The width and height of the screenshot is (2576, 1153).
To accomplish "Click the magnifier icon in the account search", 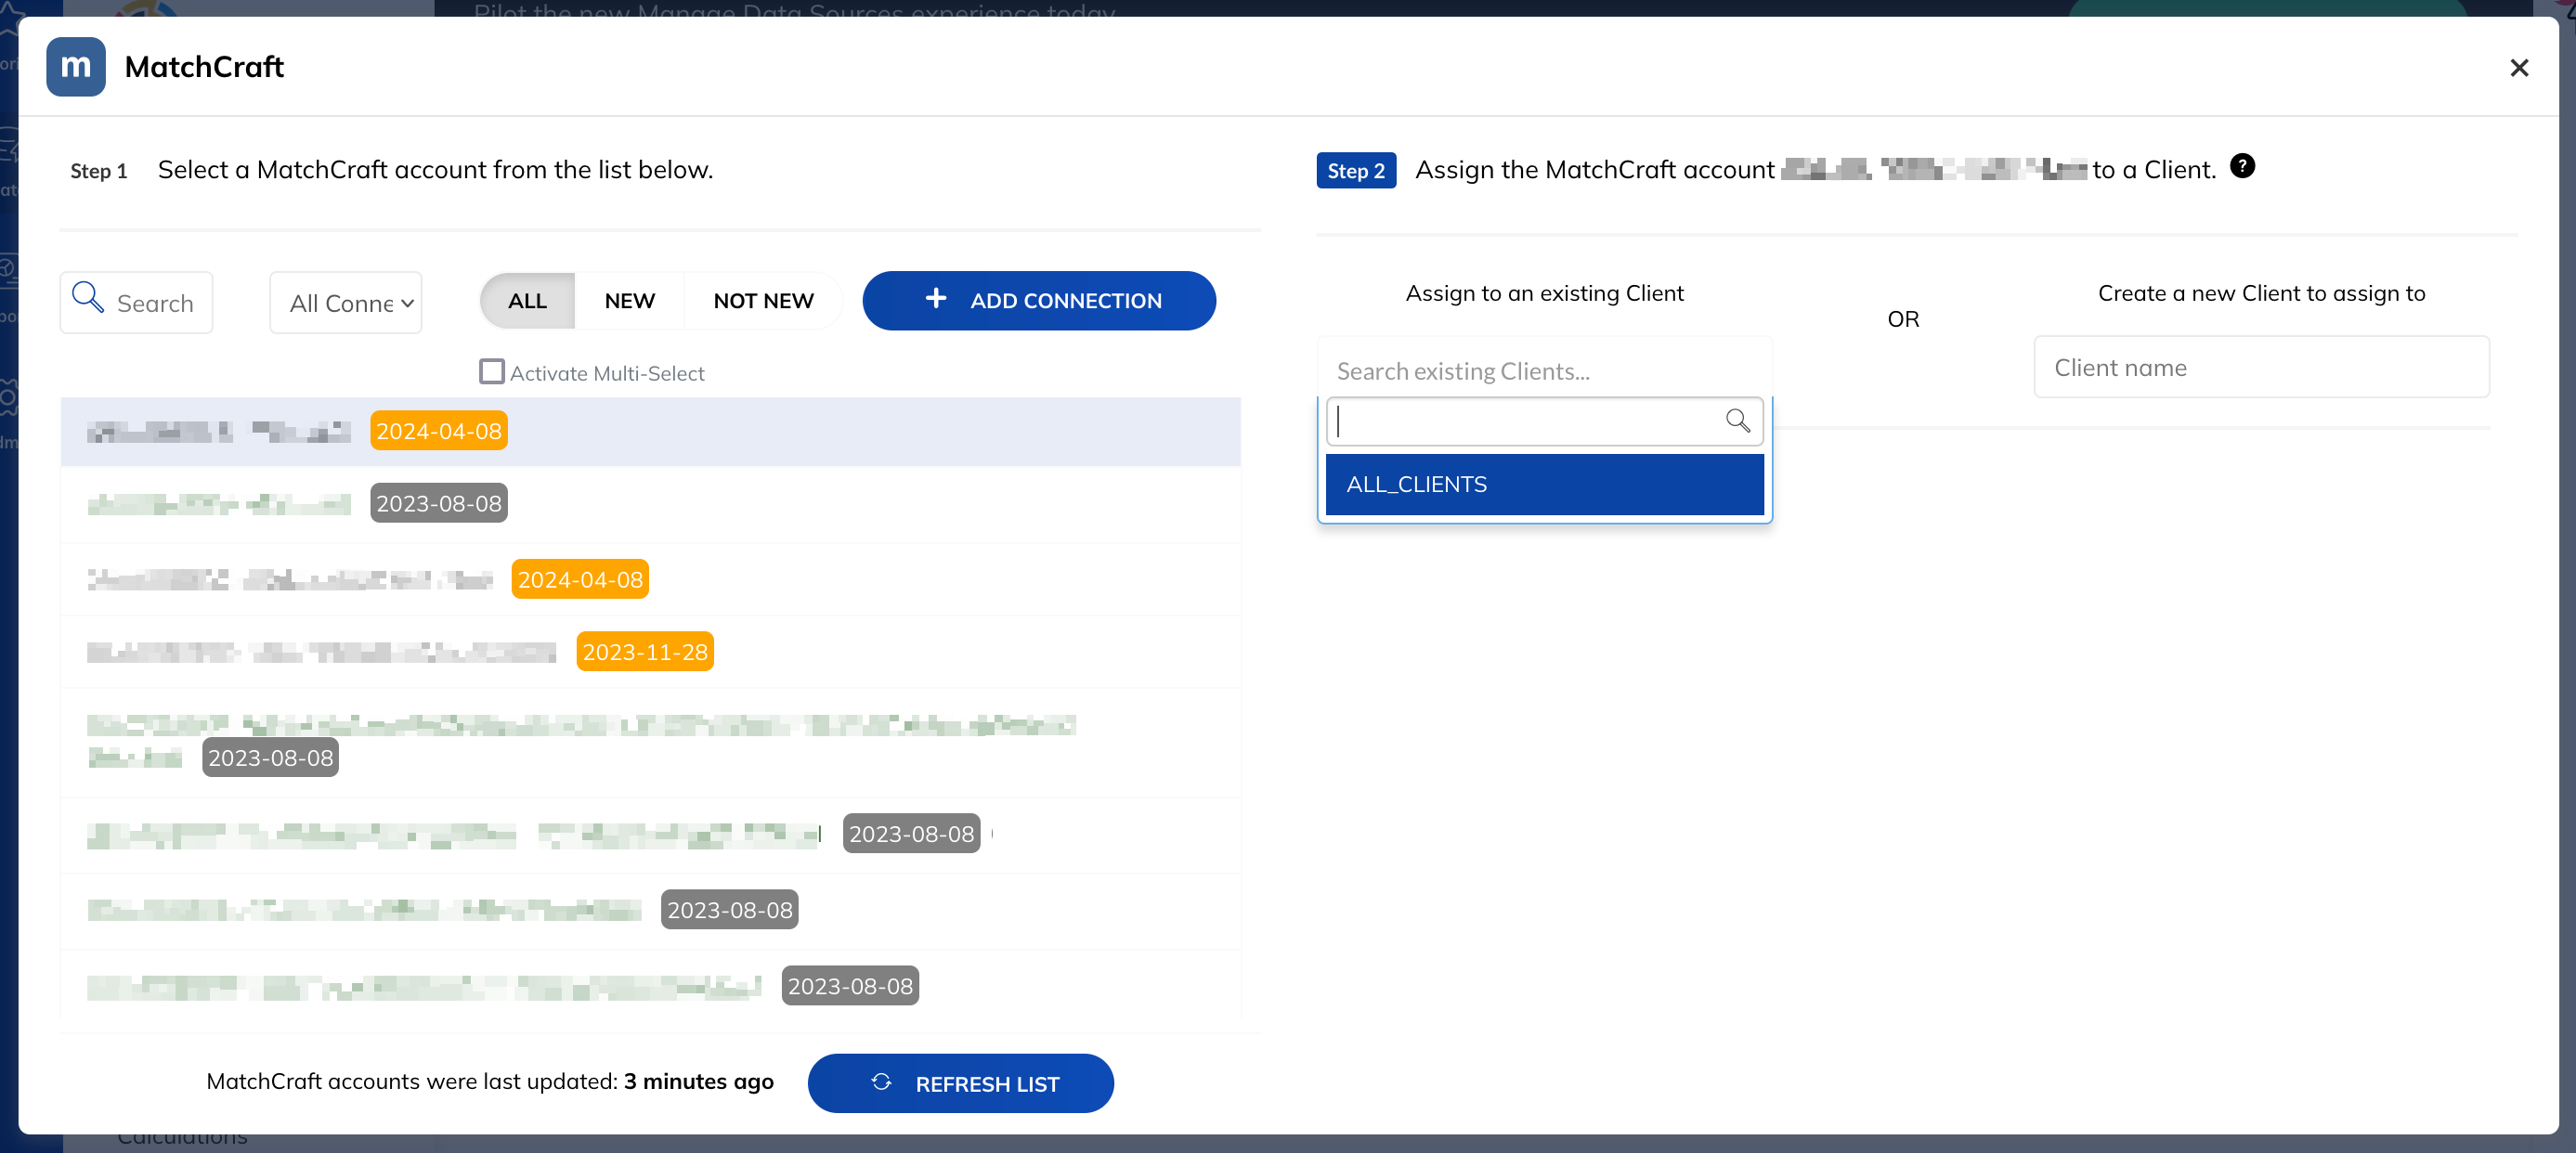I will [88, 297].
